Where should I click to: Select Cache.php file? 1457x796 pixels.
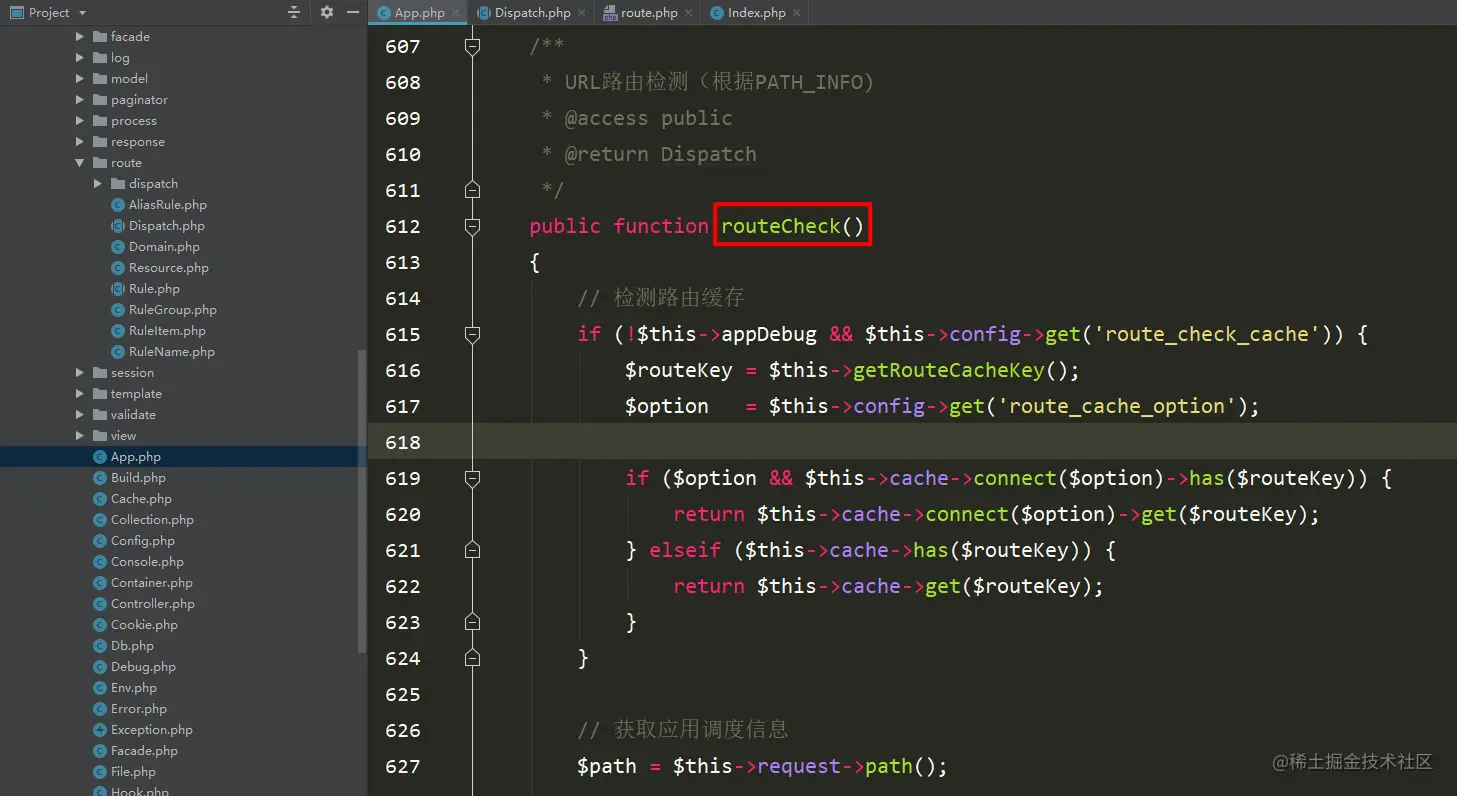(141, 499)
